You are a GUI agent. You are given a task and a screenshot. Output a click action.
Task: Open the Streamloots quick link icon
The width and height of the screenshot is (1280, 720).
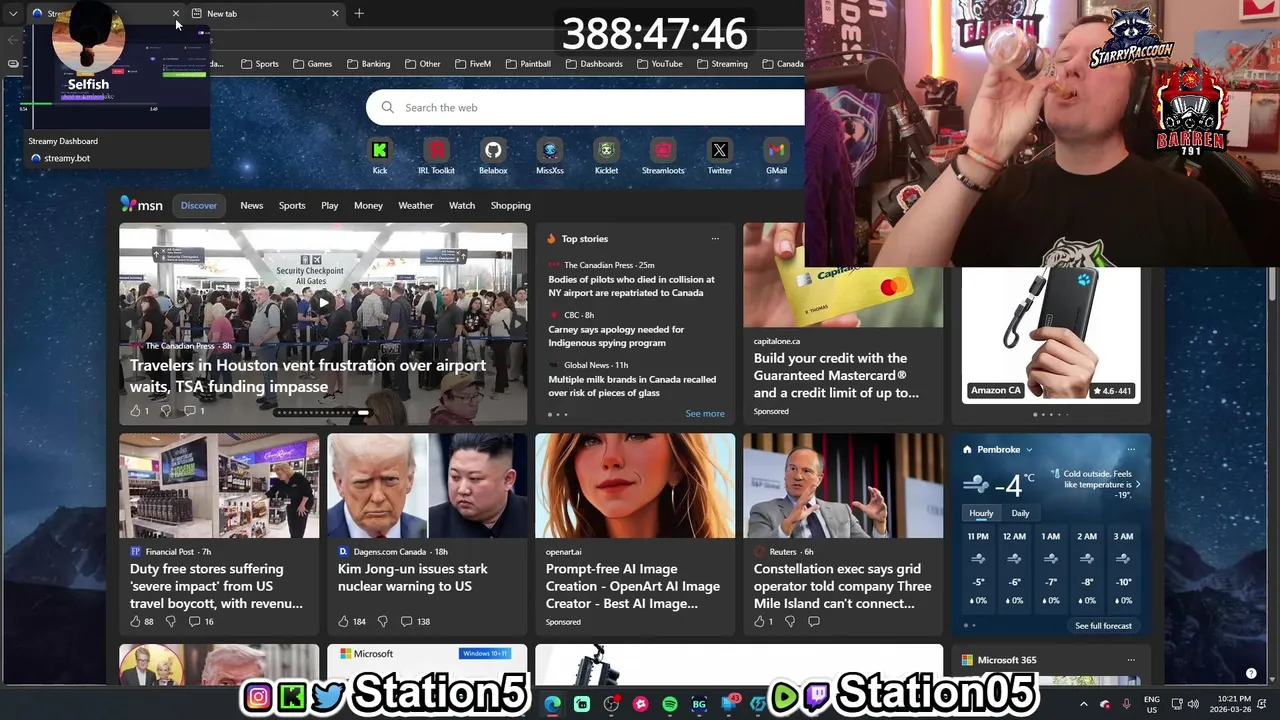click(x=663, y=150)
